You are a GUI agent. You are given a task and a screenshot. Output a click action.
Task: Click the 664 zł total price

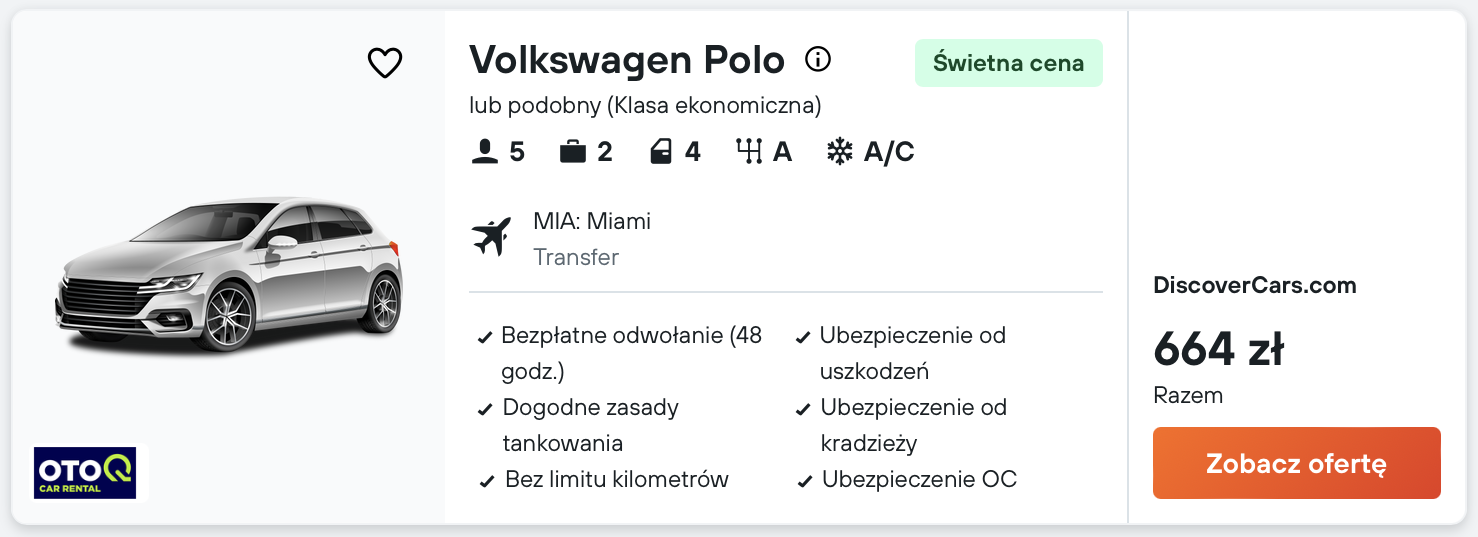click(x=1218, y=349)
